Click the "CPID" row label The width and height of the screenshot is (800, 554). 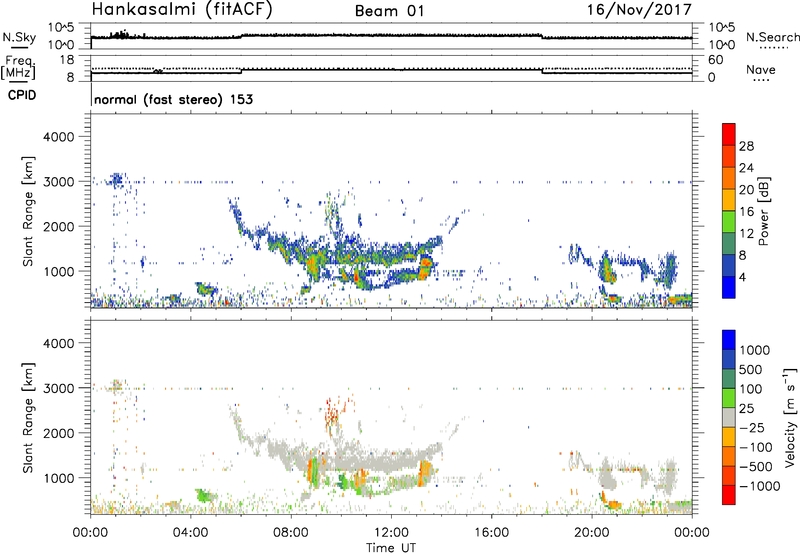tap(22, 95)
